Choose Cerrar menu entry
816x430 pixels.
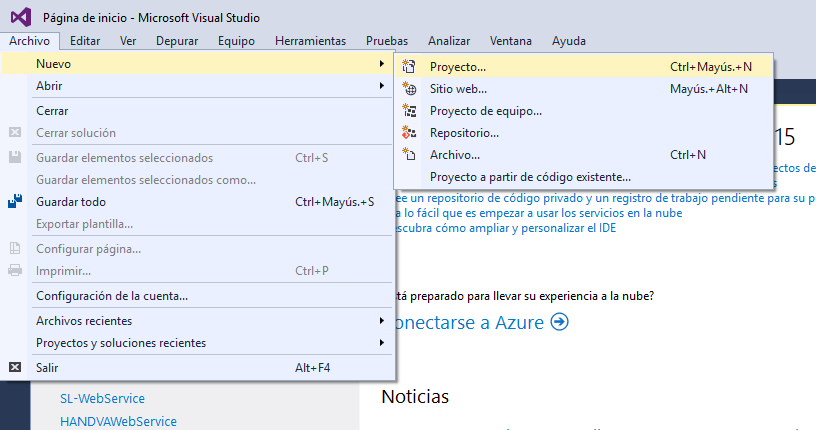click(x=197, y=110)
